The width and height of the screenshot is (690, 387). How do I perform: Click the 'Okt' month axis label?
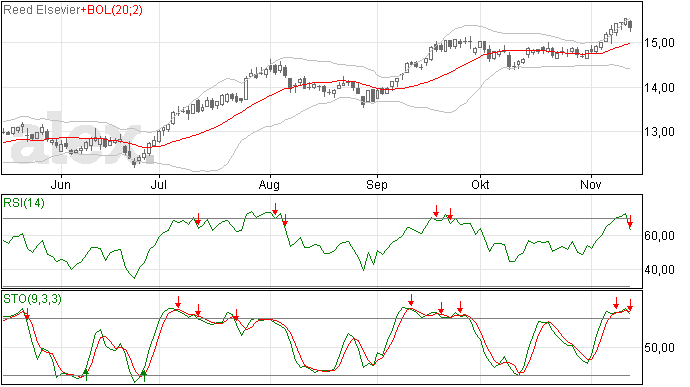coord(480,184)
